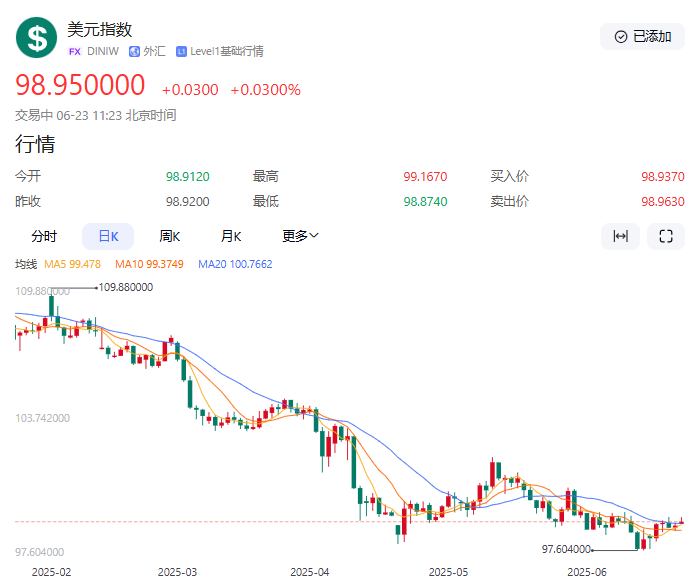This screenshot has height=585, width=697.
Task: Click the green dollar sign logo
Action: pos(36,38)
